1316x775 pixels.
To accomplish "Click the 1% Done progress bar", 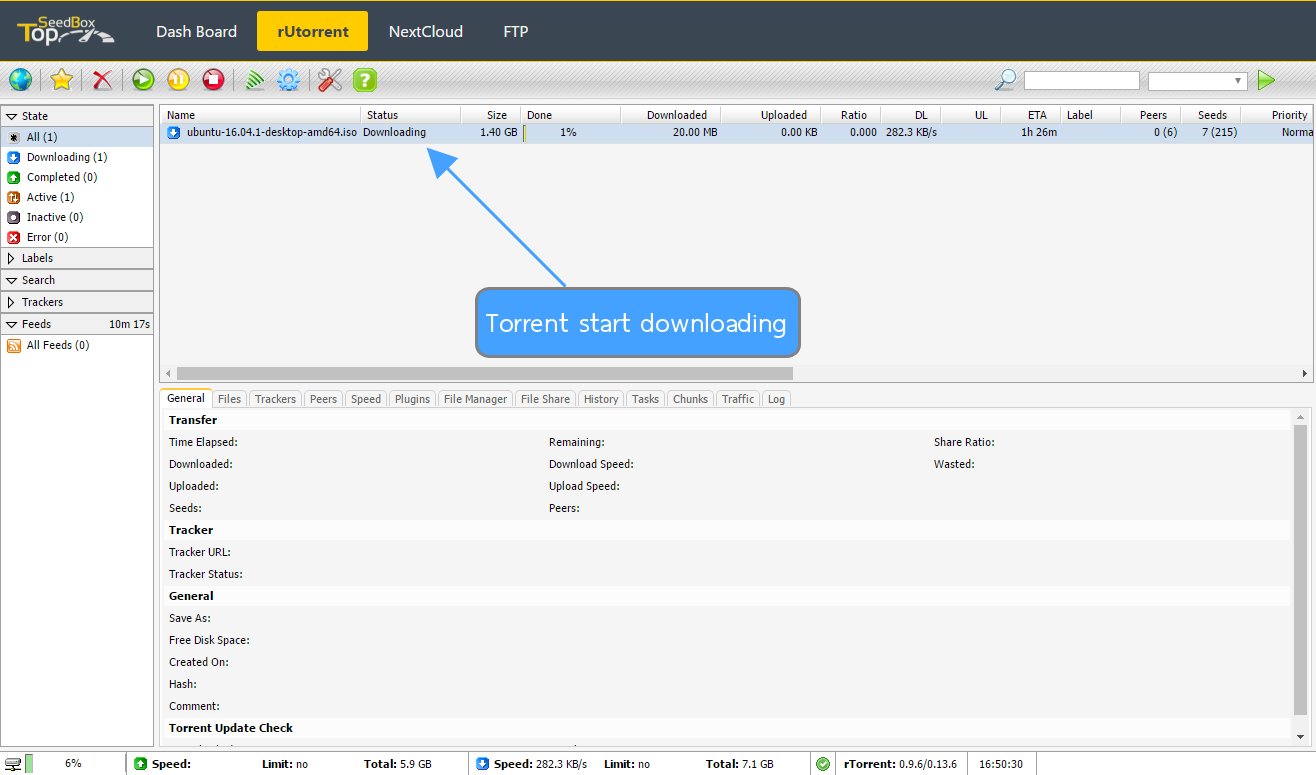I will click(x=571, y=132).
